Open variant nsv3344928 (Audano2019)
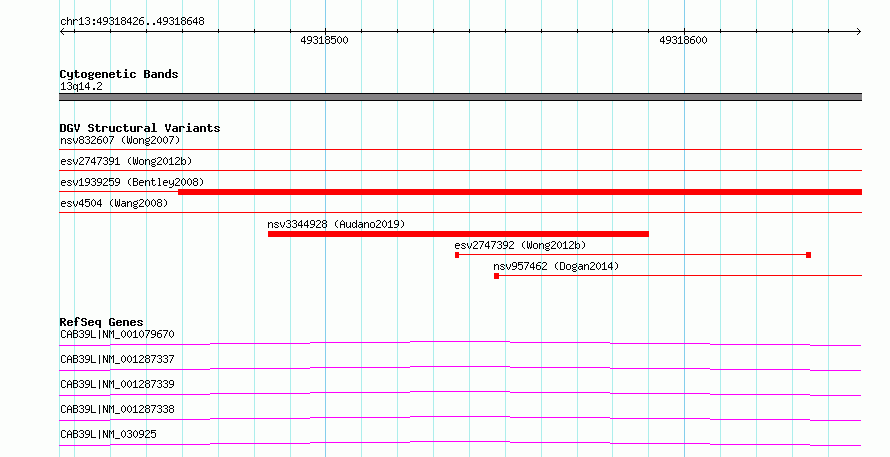This screenshot has height=457, width=890. pyautogui.click(x=336, y=224)
